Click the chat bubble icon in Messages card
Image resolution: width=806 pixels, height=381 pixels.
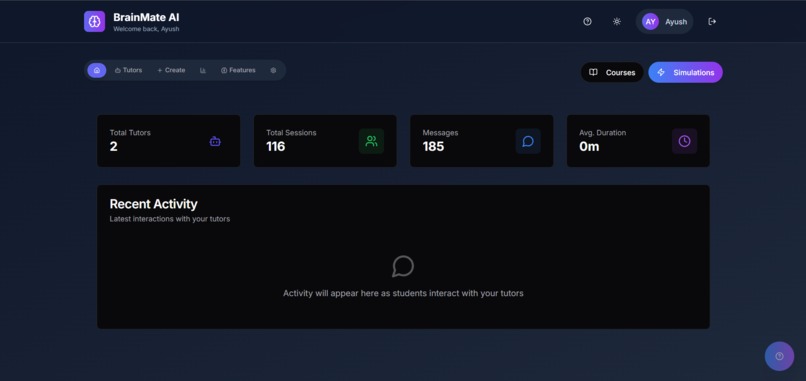(528, 141)
